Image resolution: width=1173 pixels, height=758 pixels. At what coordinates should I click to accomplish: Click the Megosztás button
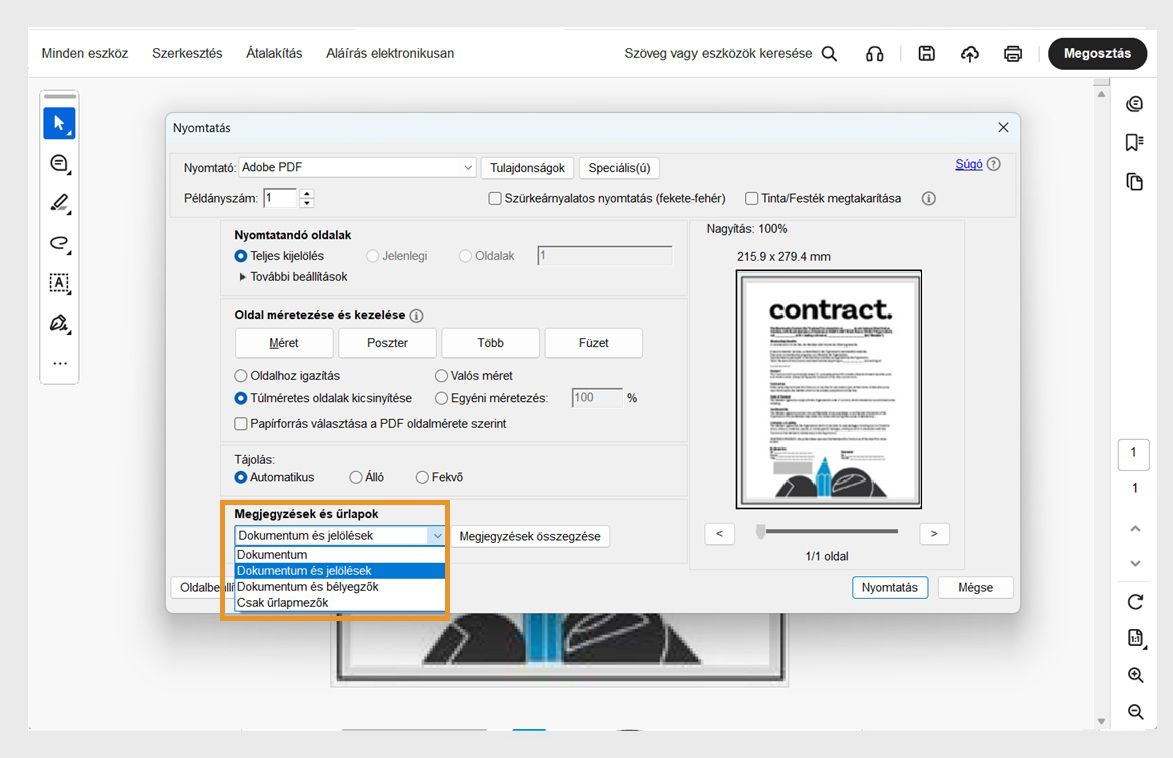[1097, 54]
